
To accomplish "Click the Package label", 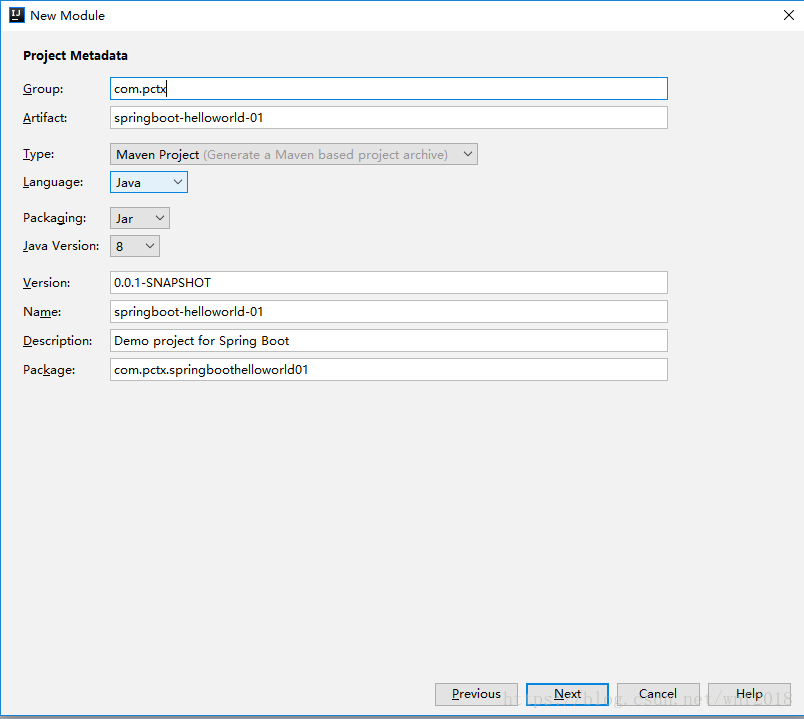I will [49, 370].
